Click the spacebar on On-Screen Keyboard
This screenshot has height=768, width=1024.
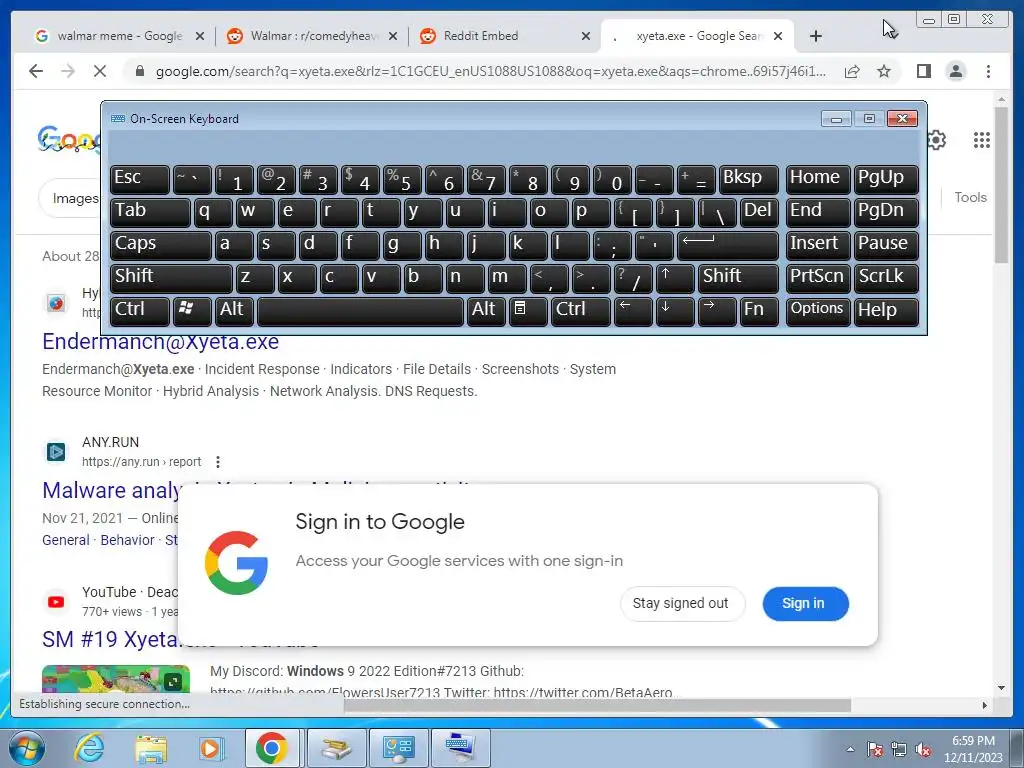point(360,310)
